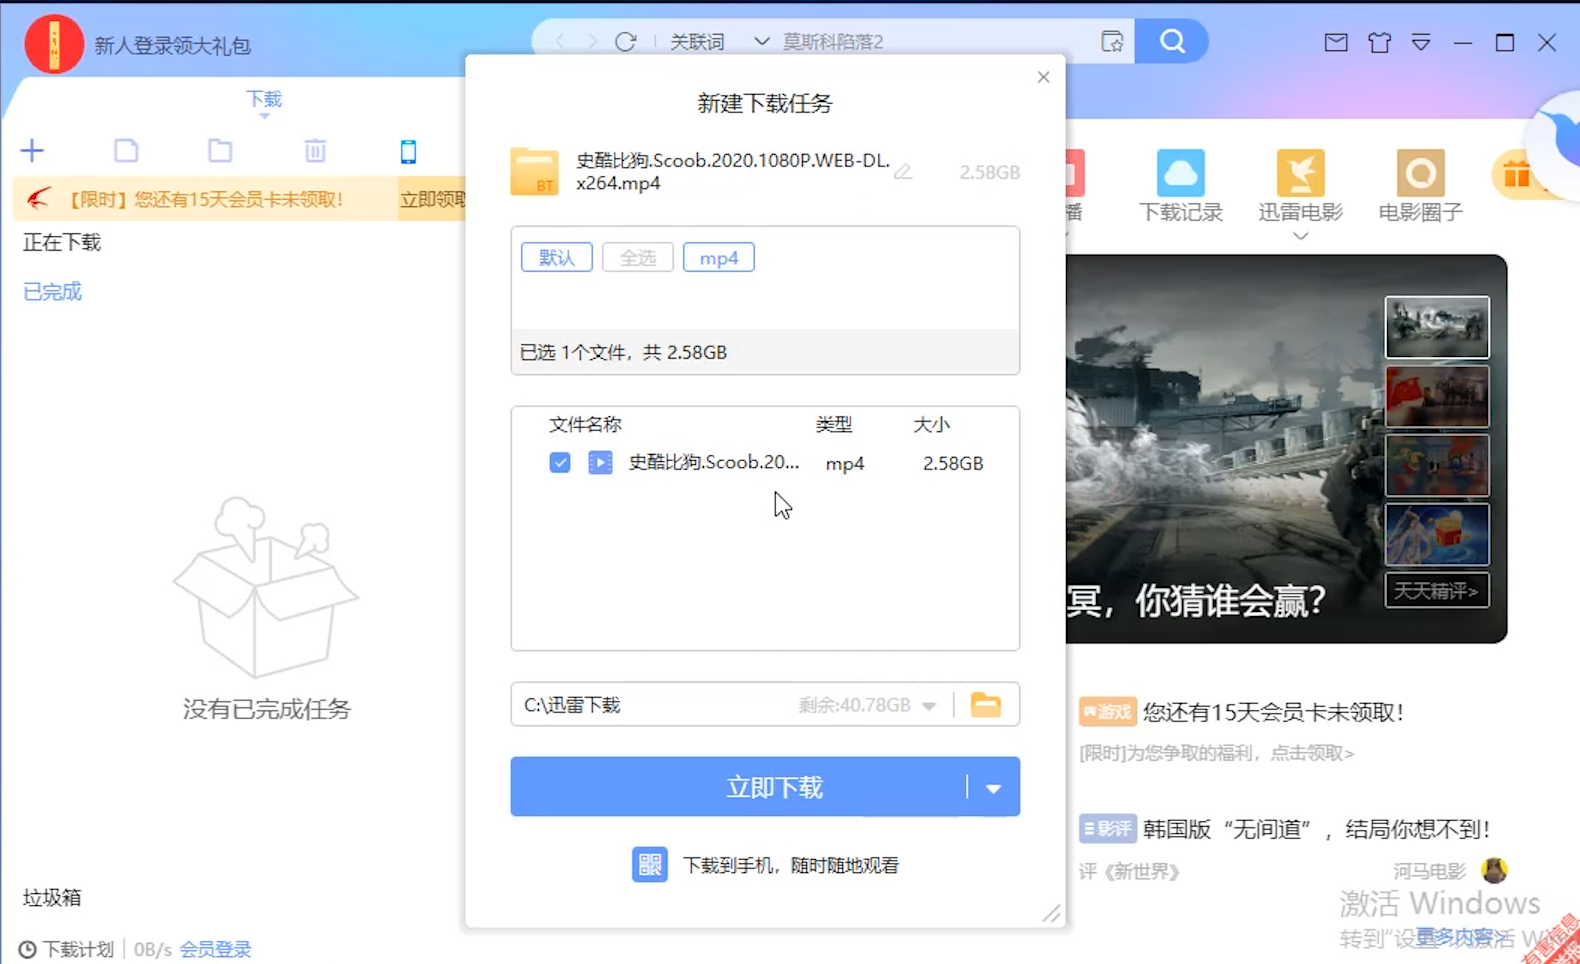Open the 垃圾箱 section
Screen dimensions: 1580x964
(x=52, y=897)
